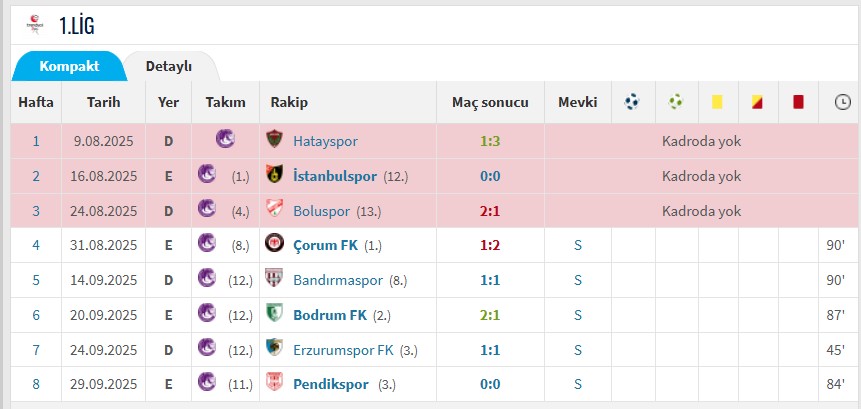861x409 pixels.
Task: Click the Erzurumspor FK club crest
Action: 275,349
